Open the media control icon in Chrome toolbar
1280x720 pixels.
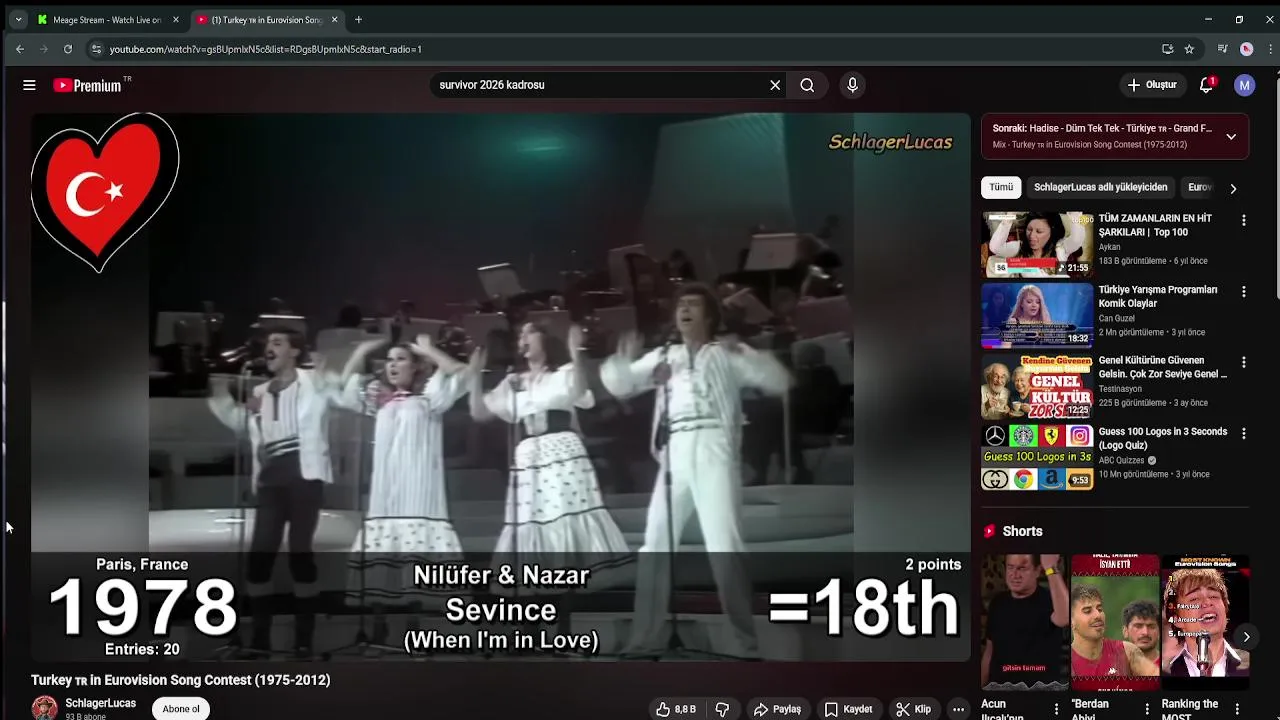(1222, 49)
